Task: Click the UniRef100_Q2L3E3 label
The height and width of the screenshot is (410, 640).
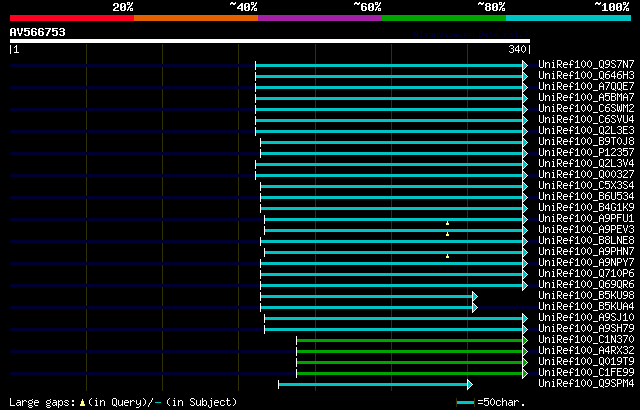Action: [x=586, y=131]
